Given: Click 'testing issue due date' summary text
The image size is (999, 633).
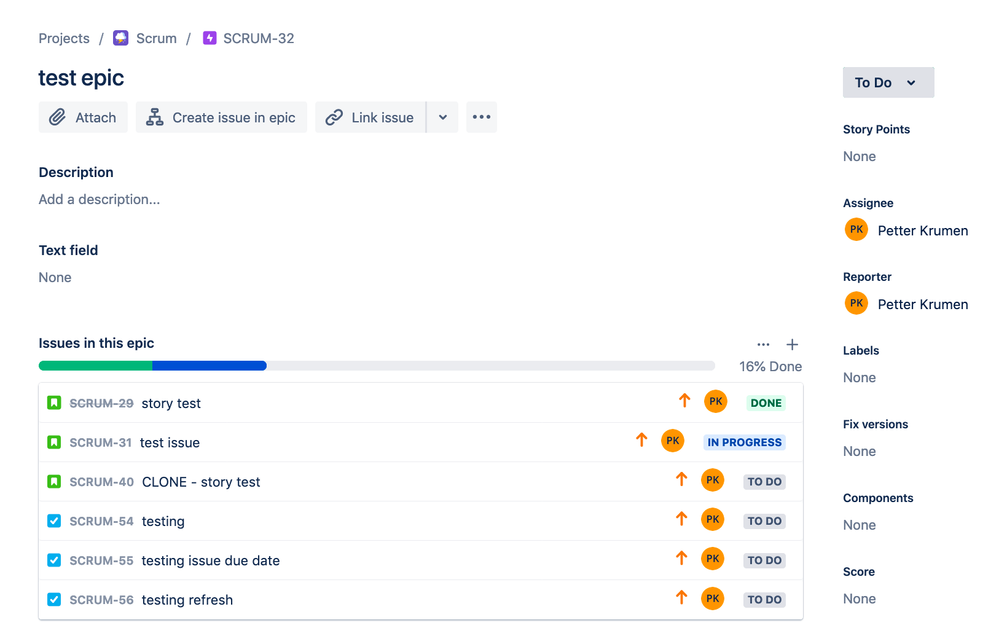Looking at the screenshot, I should click(210, 561).
